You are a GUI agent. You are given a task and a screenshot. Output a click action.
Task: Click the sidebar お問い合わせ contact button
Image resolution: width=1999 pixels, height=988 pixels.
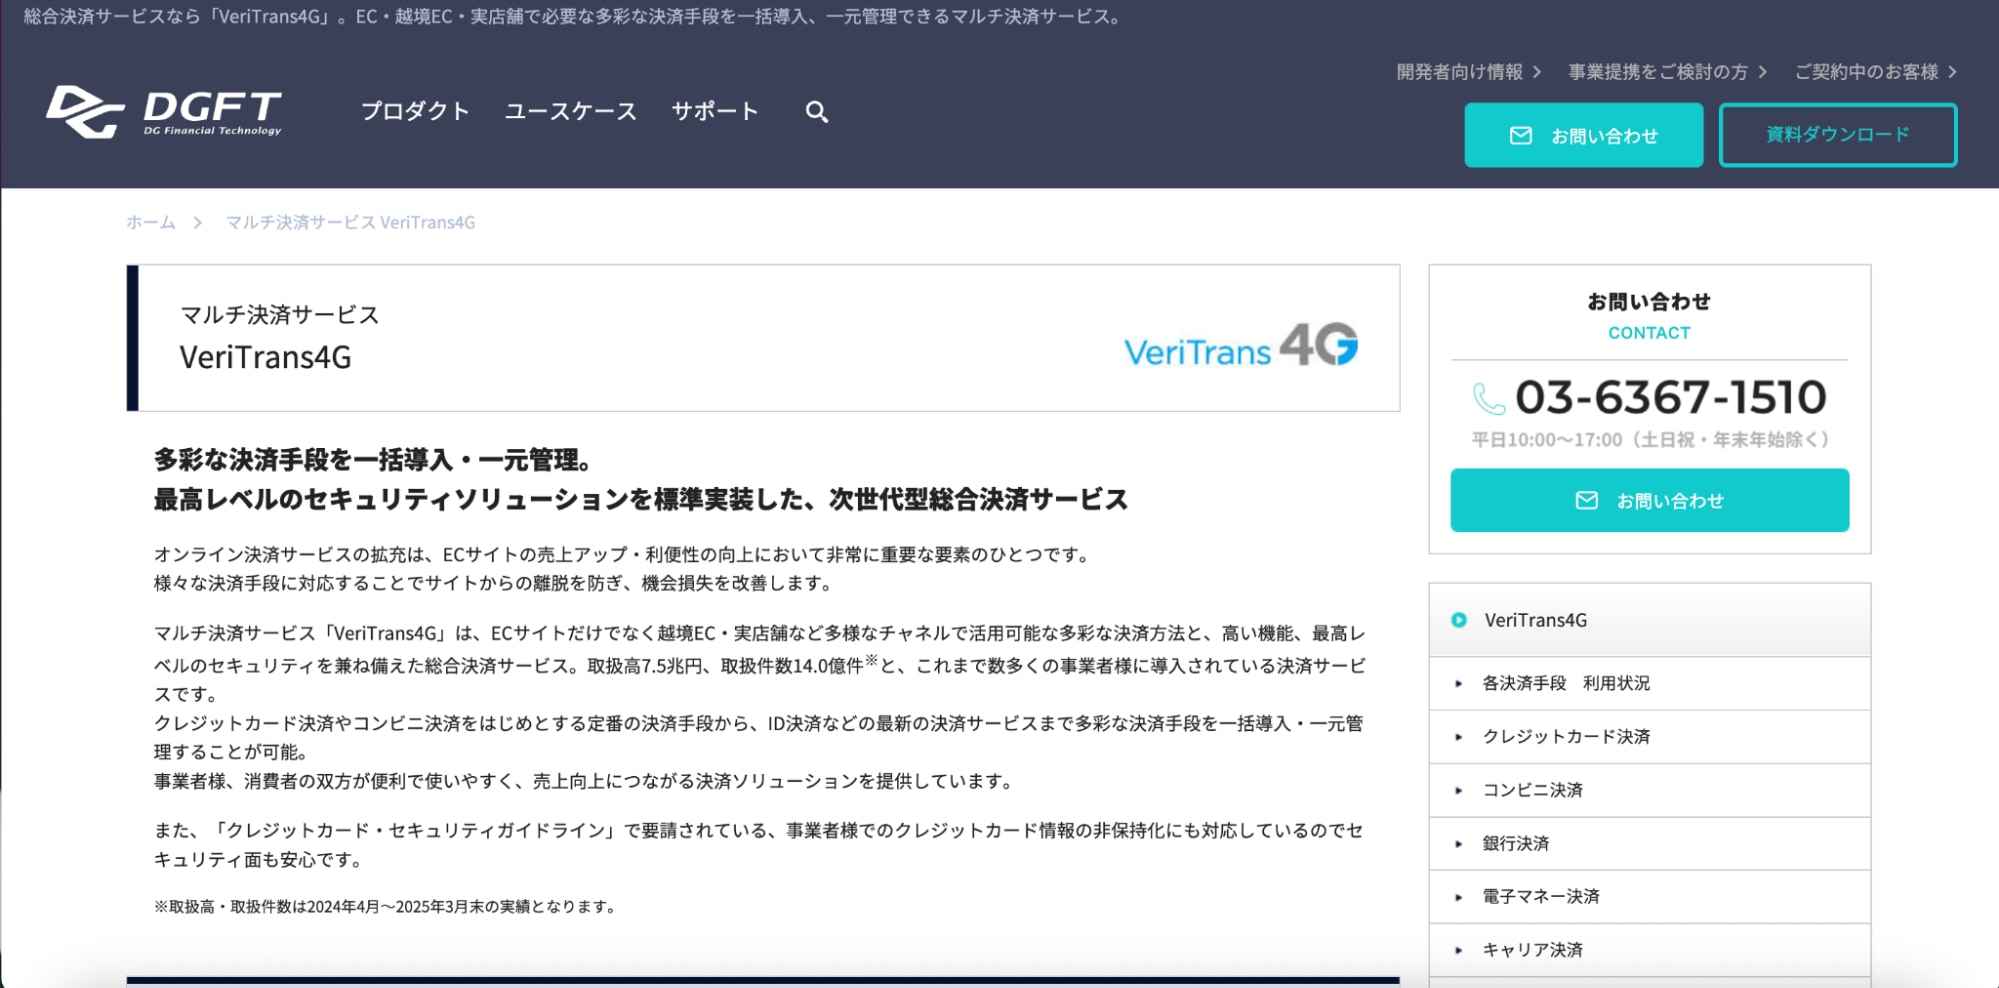(x=1649, y=500)
